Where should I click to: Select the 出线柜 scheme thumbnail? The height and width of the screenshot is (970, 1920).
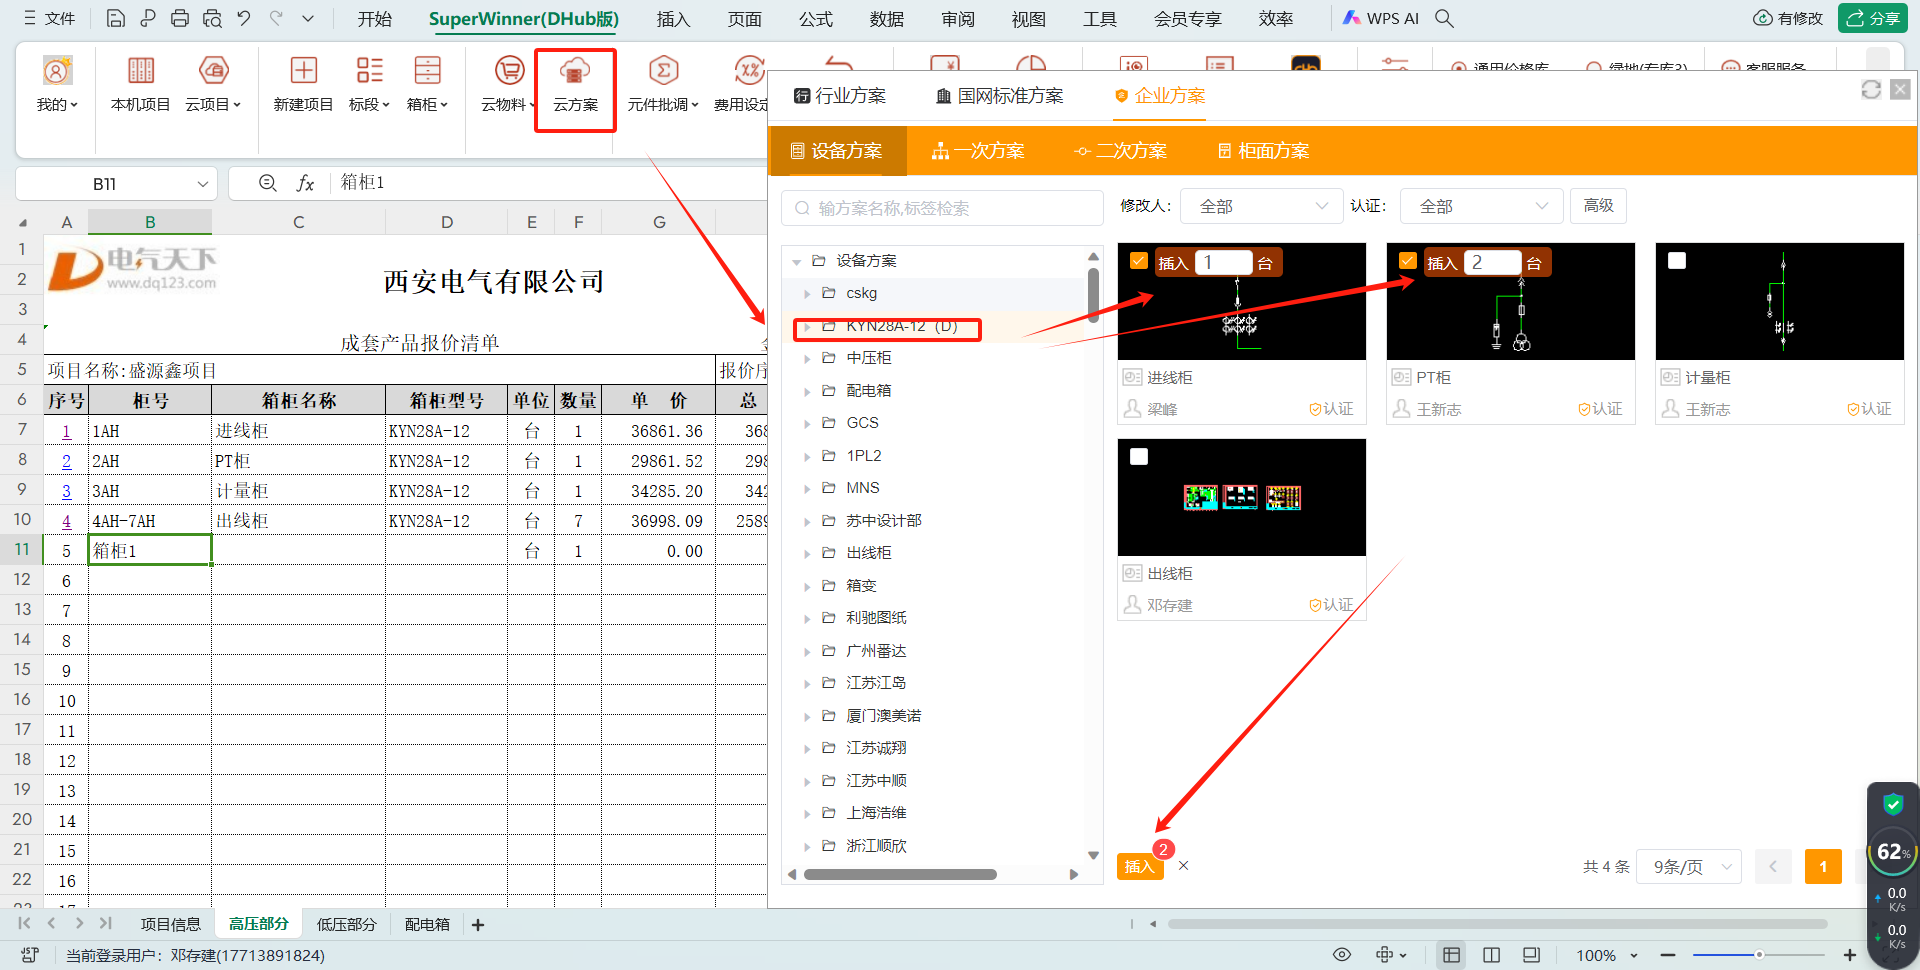pos(1241,497)
